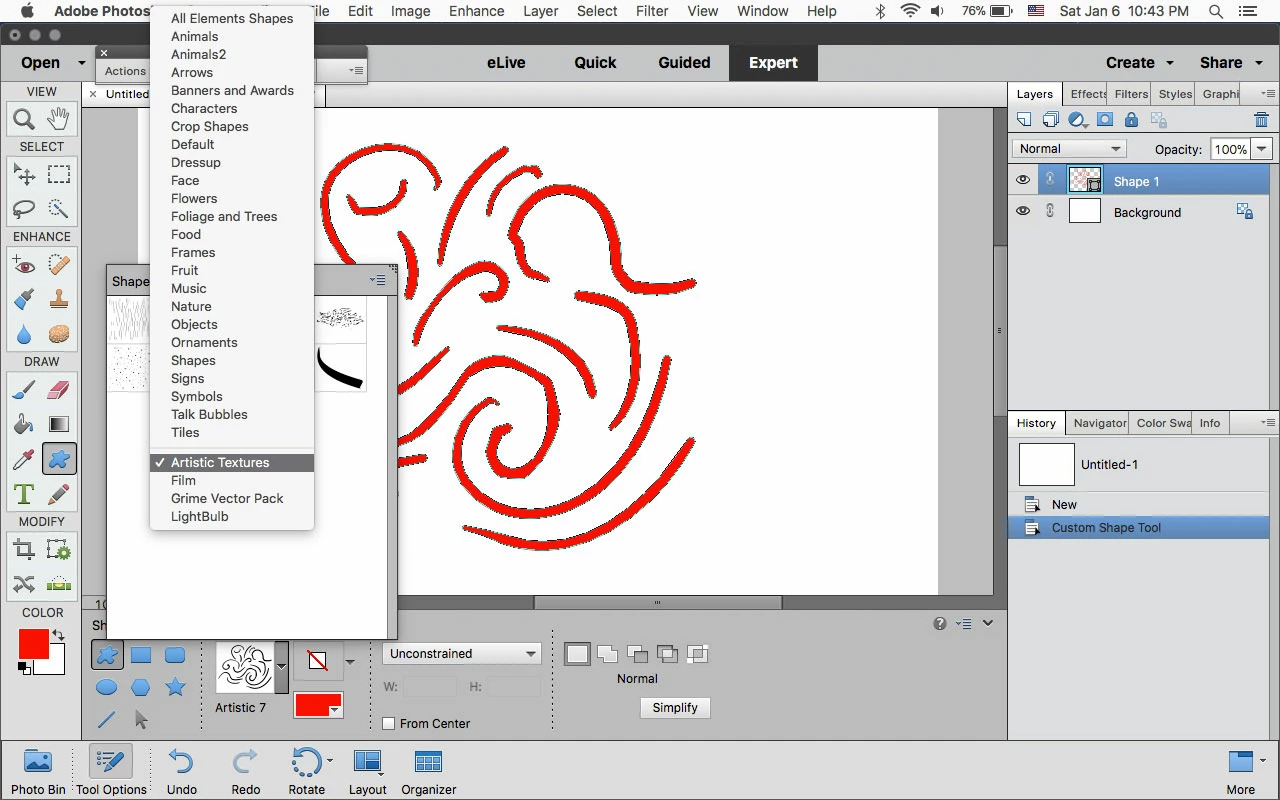Switch to the Navigator panel tab

coord(1099,423)
